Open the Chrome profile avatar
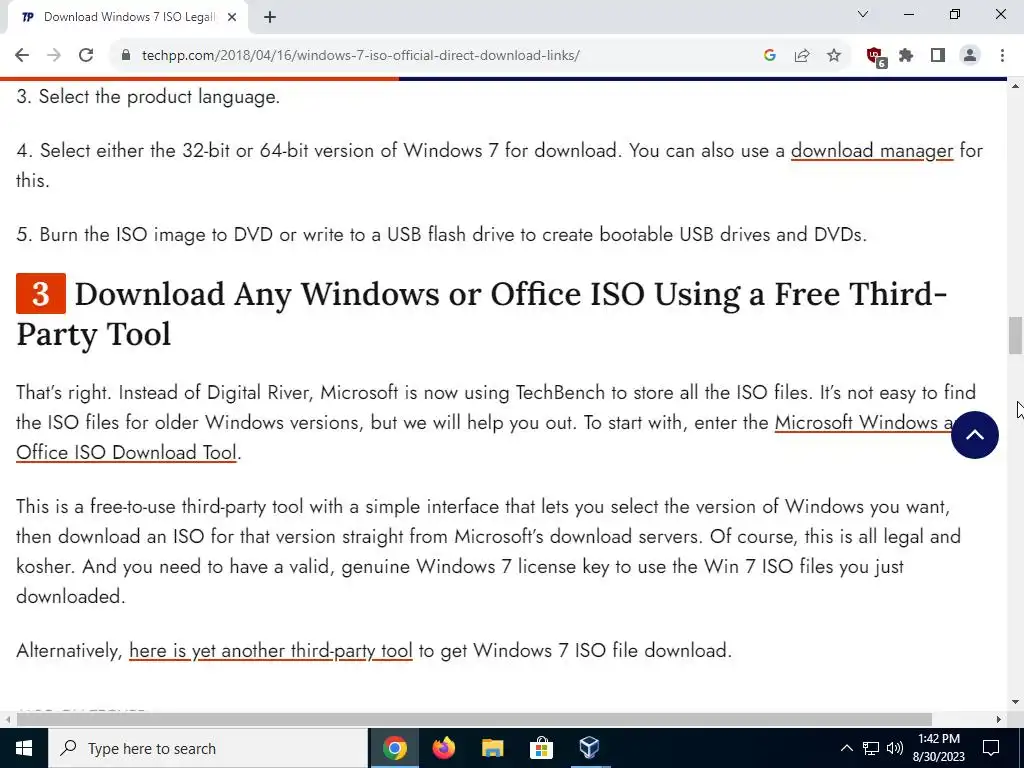 pyautogui.click(x=970, y=56)
